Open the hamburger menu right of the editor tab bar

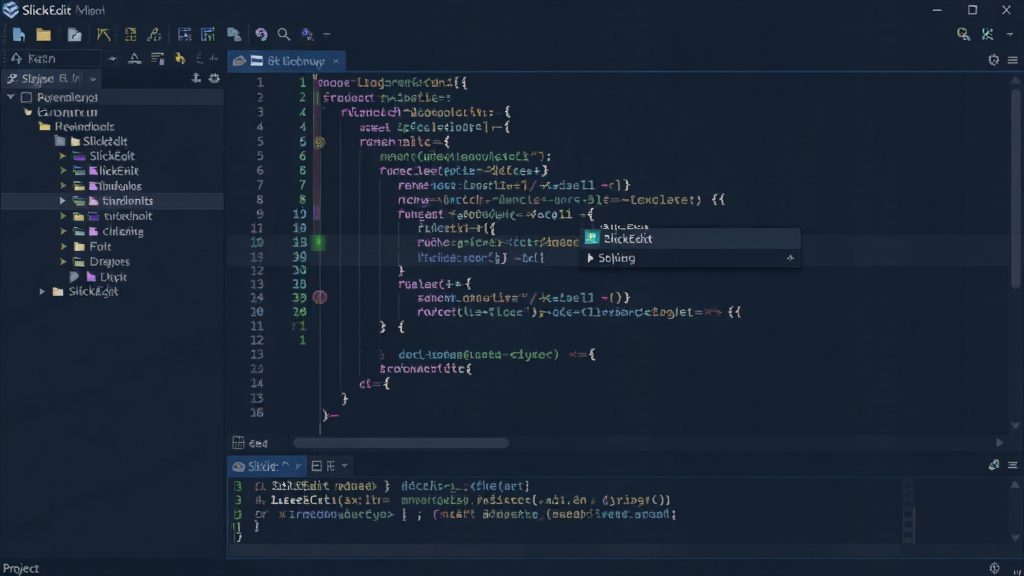point(1012,60)
